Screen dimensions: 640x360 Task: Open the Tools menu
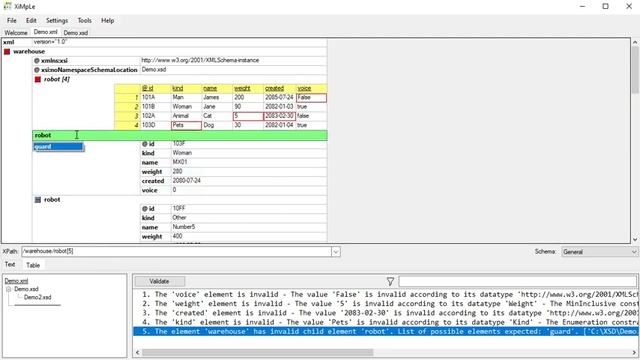(84, 20)
